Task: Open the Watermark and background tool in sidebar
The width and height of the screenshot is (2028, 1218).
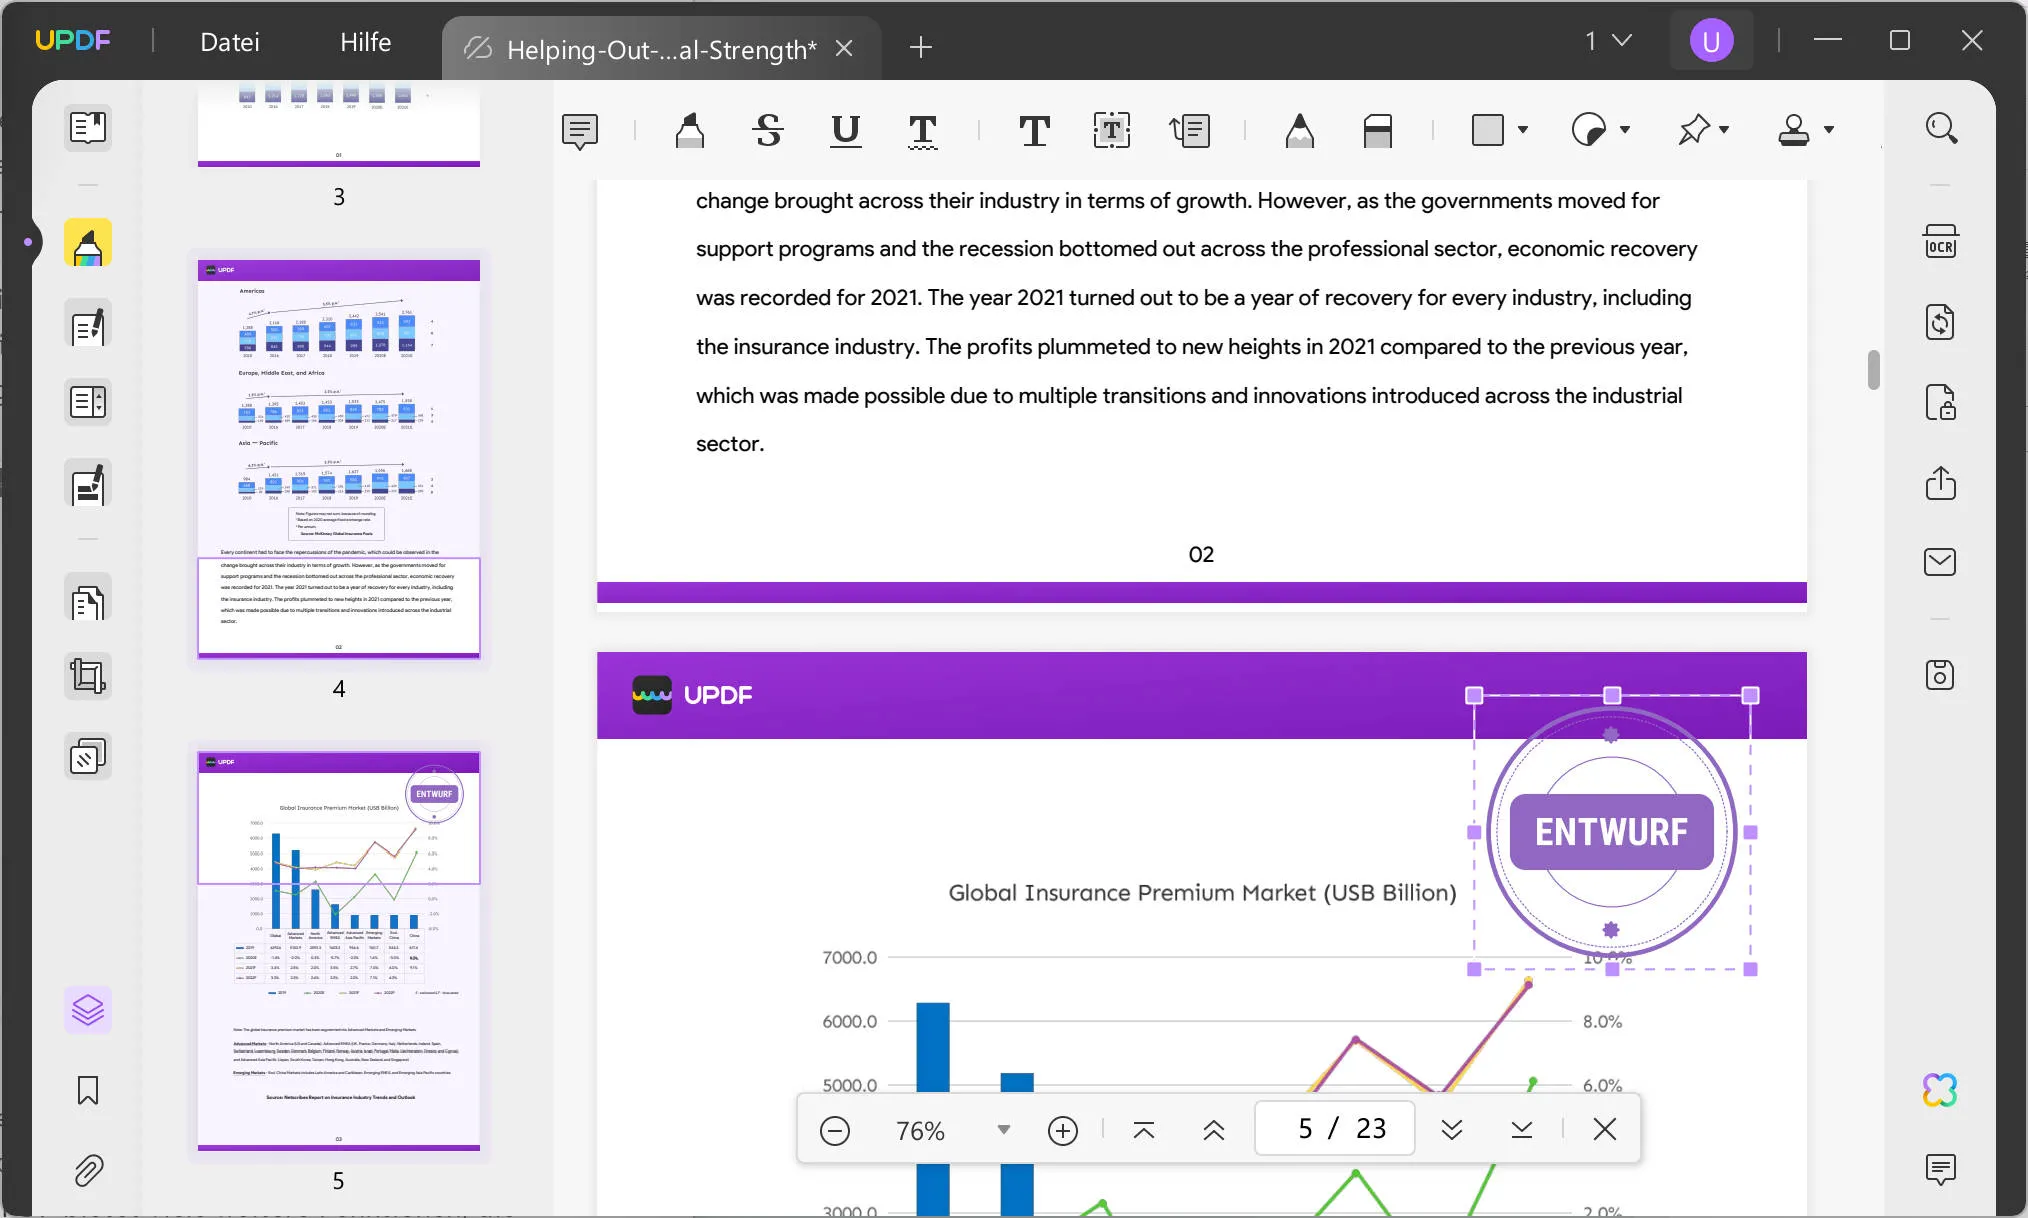Action: pyautogui.click(x=88, y=757)
